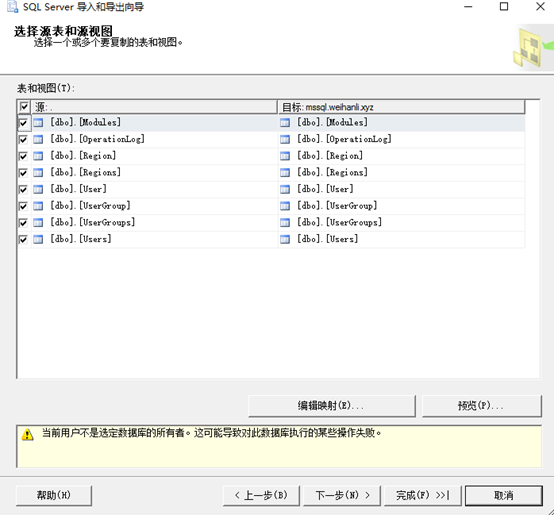Select destination cell [dbo].[OperationLog]
This screenshot has width=554, height=515.
click(x=401, y=139)
